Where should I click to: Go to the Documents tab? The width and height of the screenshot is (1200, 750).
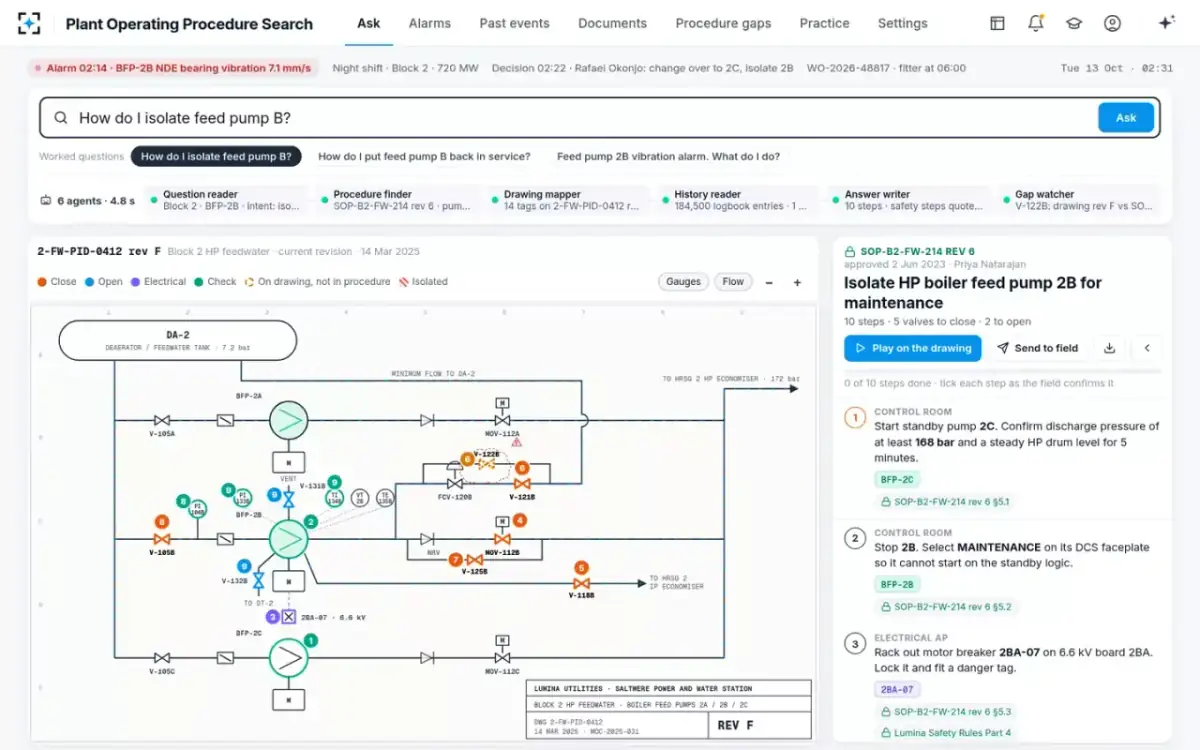pyautogui.click(x=612, y=23)
